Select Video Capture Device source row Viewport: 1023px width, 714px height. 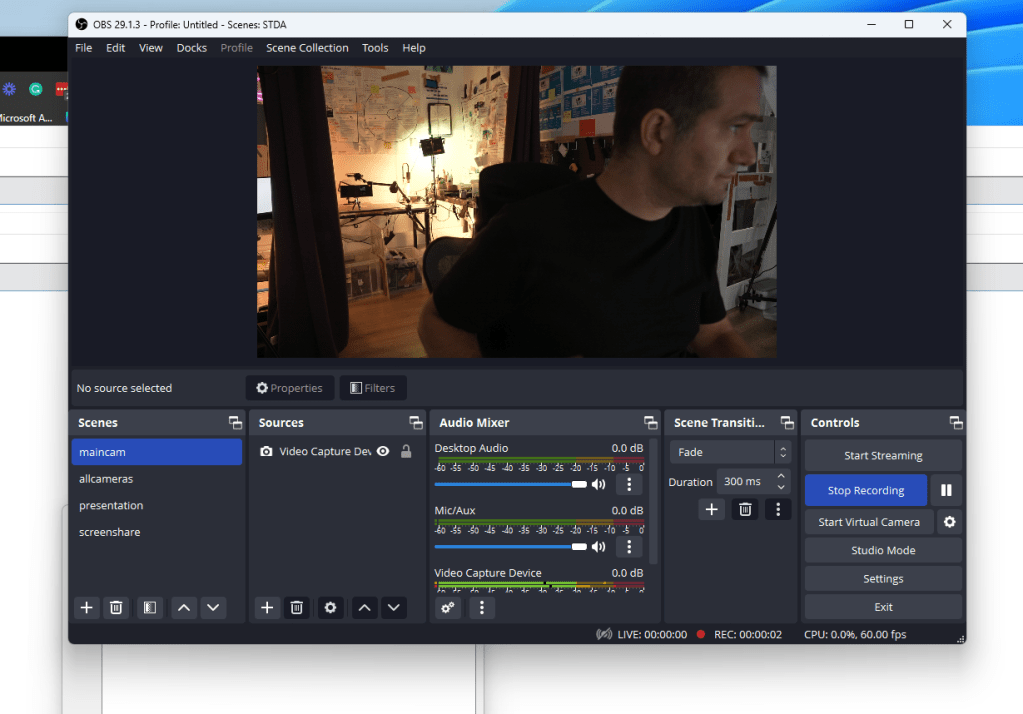(x=337, y=451)
